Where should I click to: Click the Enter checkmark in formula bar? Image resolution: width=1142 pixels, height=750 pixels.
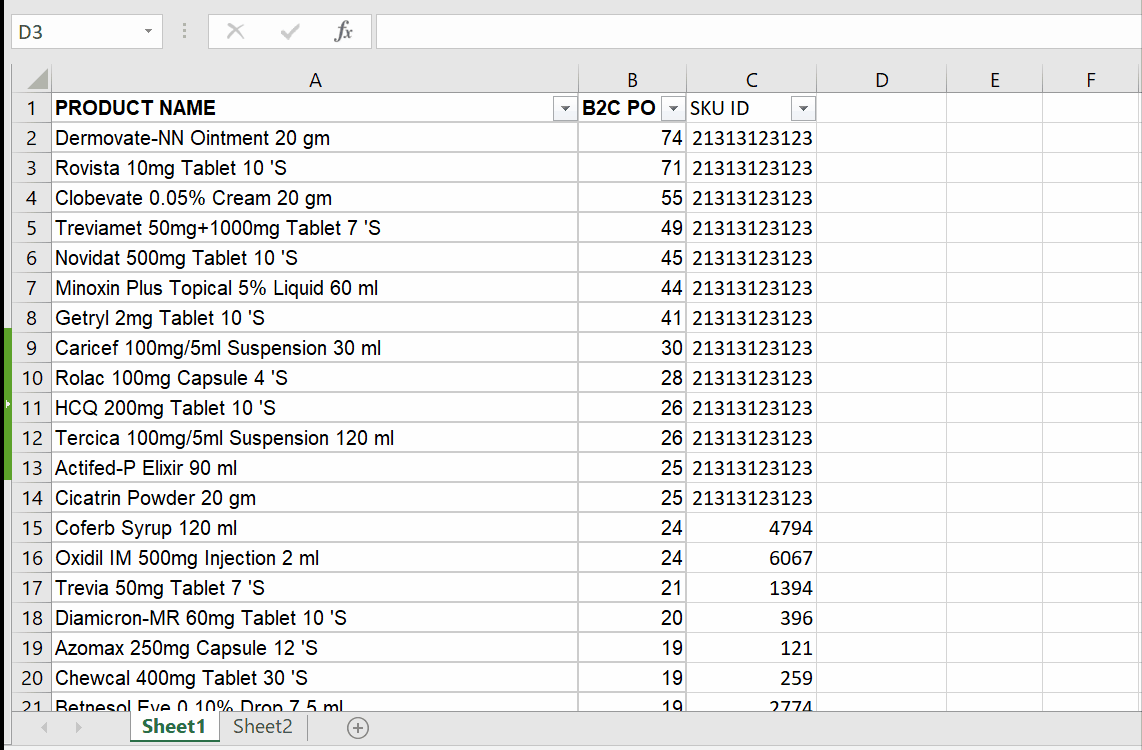[289, 31]
